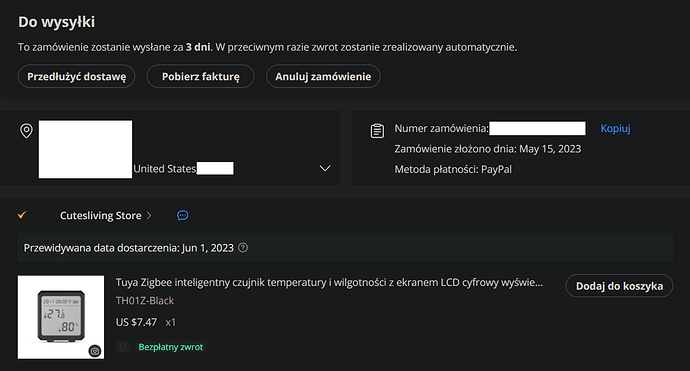This screenshot has height=371, width=690.
Task: Open chat with Cutesliving Store seller
Action: (x=183, y=215)
